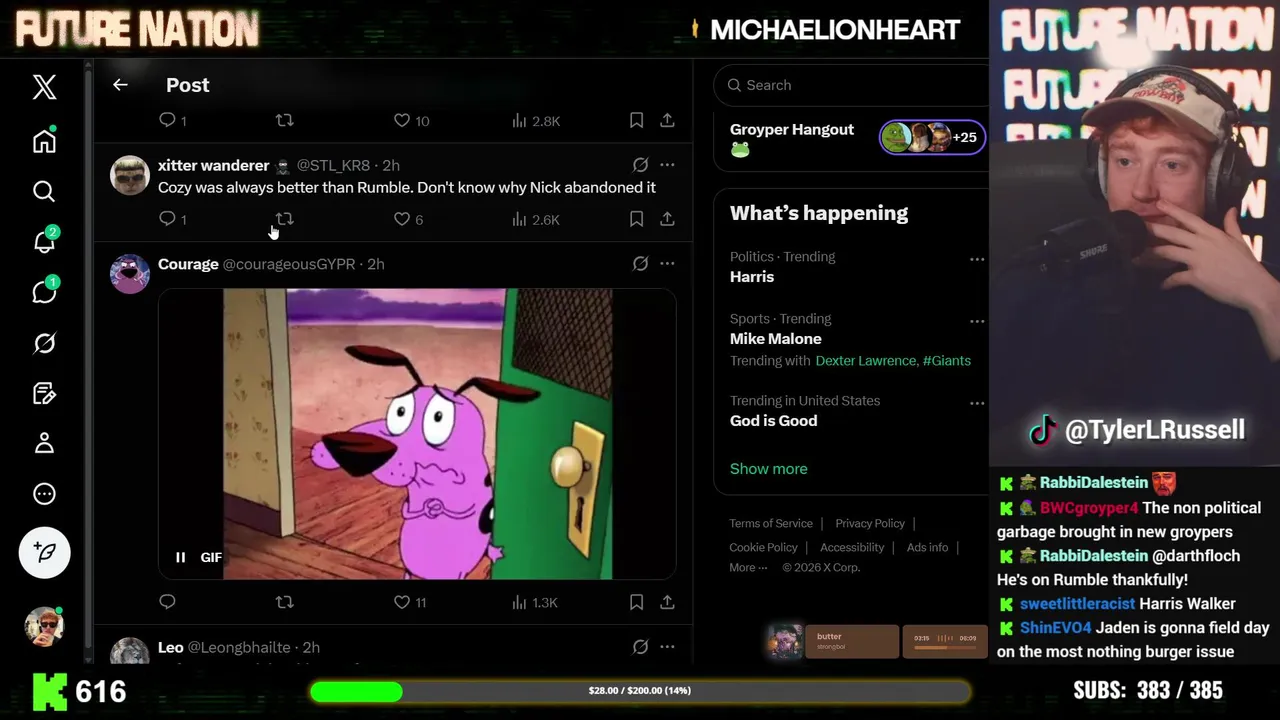The width and height of the screenshot is (1280, 720).
Task: Open more options for xitter wanderer's post
Action: [x=667, y=165]
